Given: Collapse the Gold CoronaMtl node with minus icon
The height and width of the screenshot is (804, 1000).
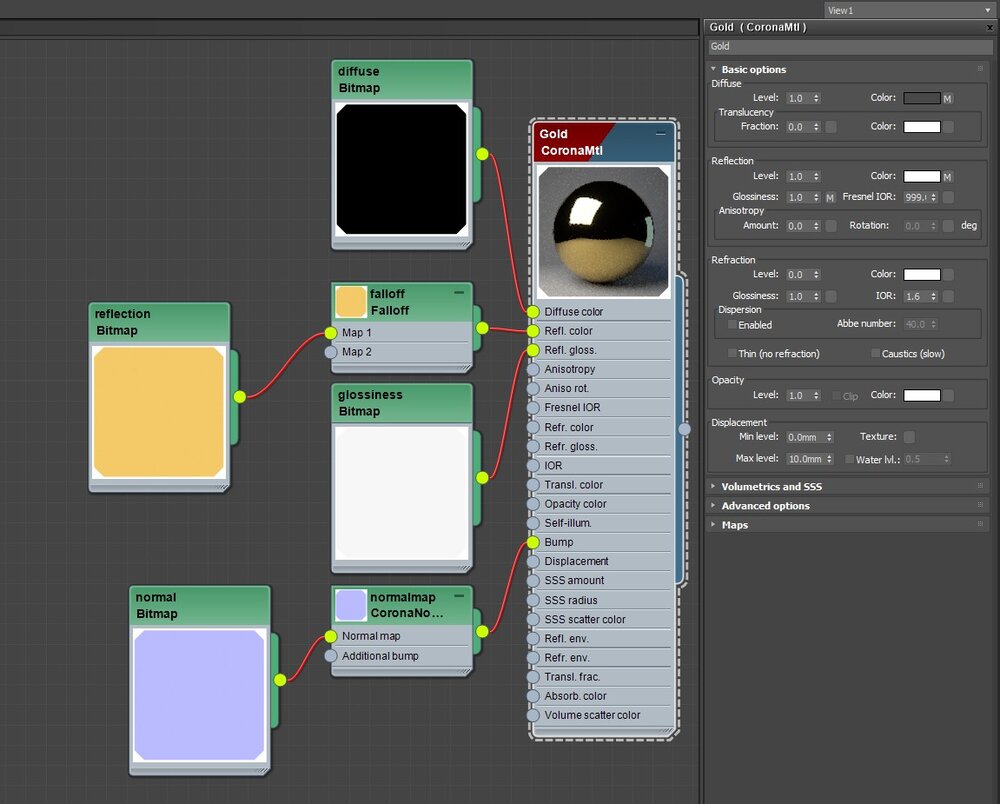Looking at the screenshot, I should [x=660, y=134].
